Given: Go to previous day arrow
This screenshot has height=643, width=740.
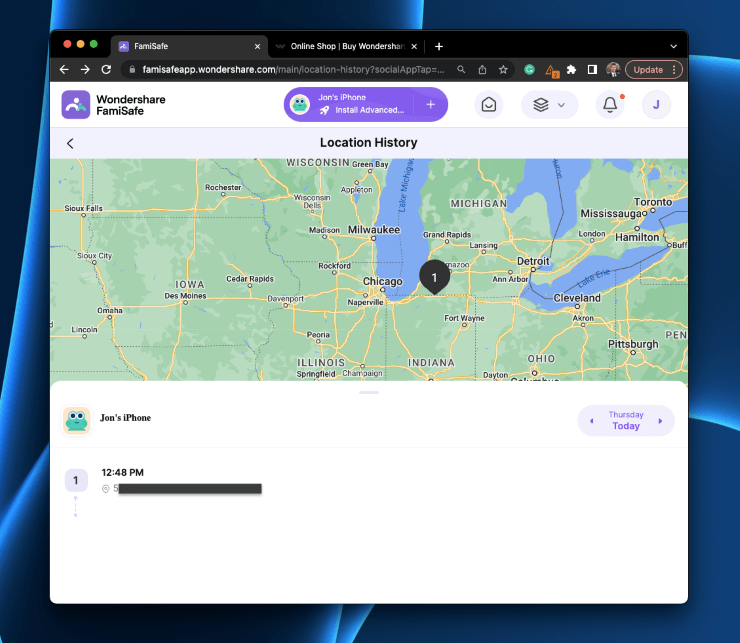Looking at the screenshot, I should point(591,421).
